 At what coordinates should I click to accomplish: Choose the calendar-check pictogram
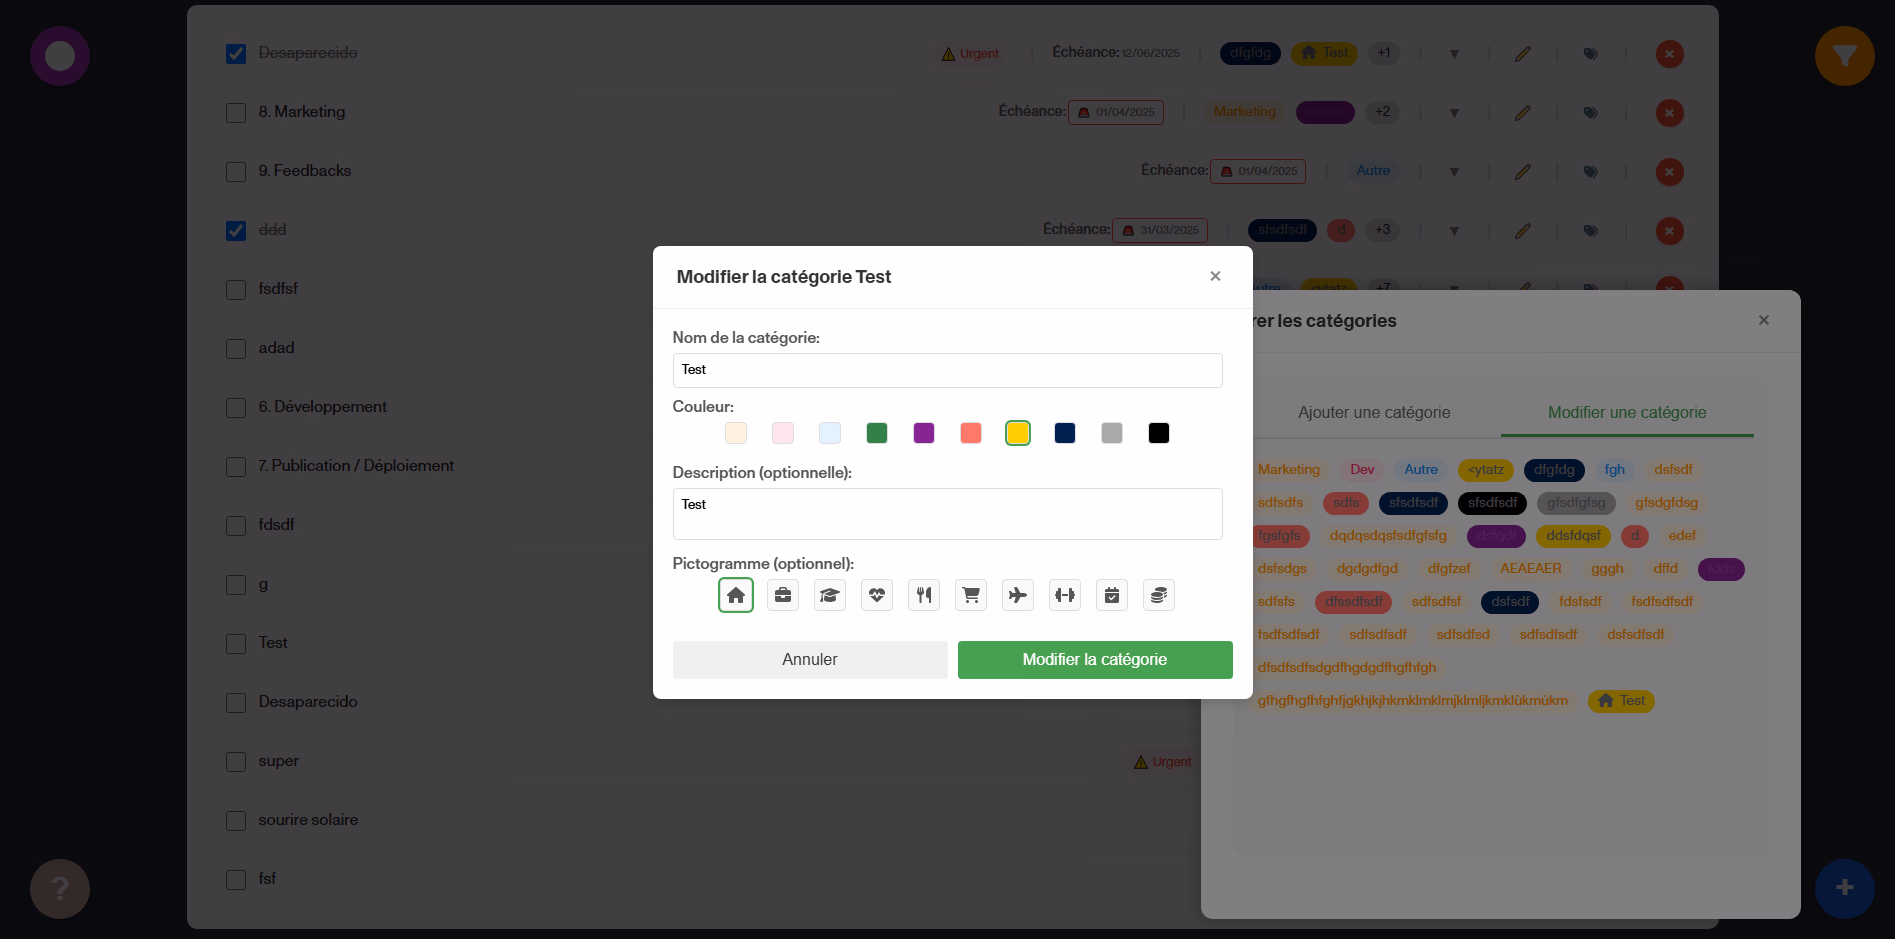(x=1111, y=594)
